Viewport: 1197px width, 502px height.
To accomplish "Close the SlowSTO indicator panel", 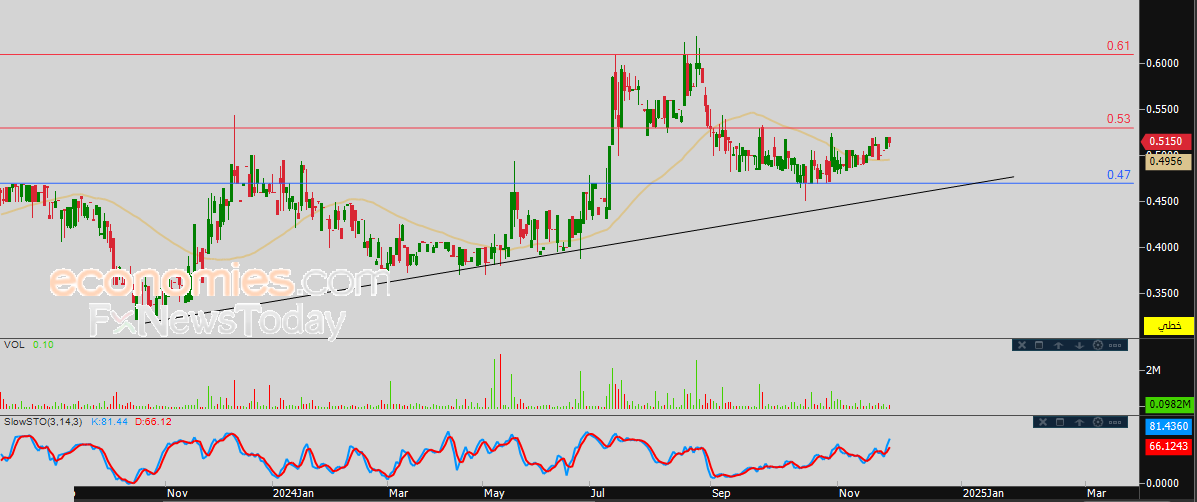I will click(1043, 422).
